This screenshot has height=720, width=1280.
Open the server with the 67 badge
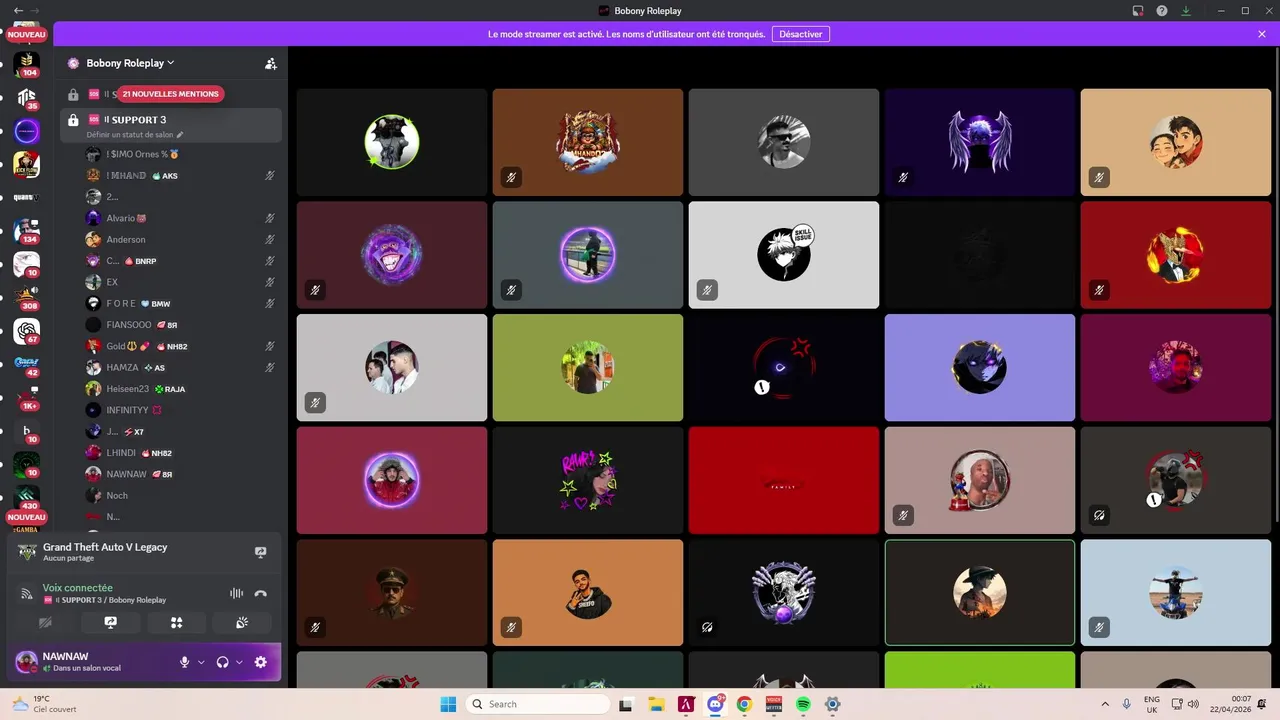coord(27,331)
